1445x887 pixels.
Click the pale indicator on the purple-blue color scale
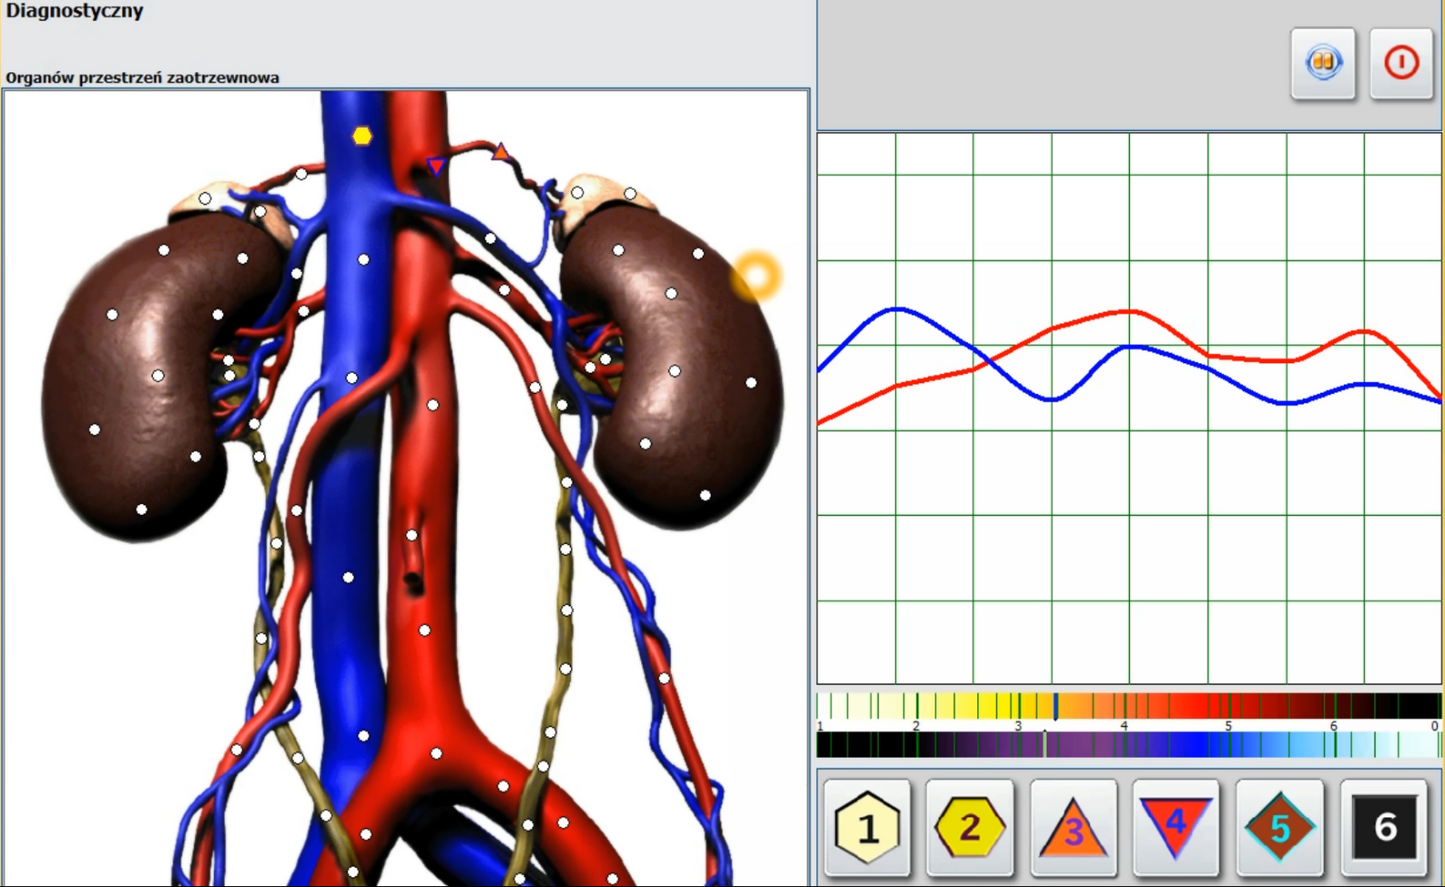pyautogui.click(x=1045, y=744)
